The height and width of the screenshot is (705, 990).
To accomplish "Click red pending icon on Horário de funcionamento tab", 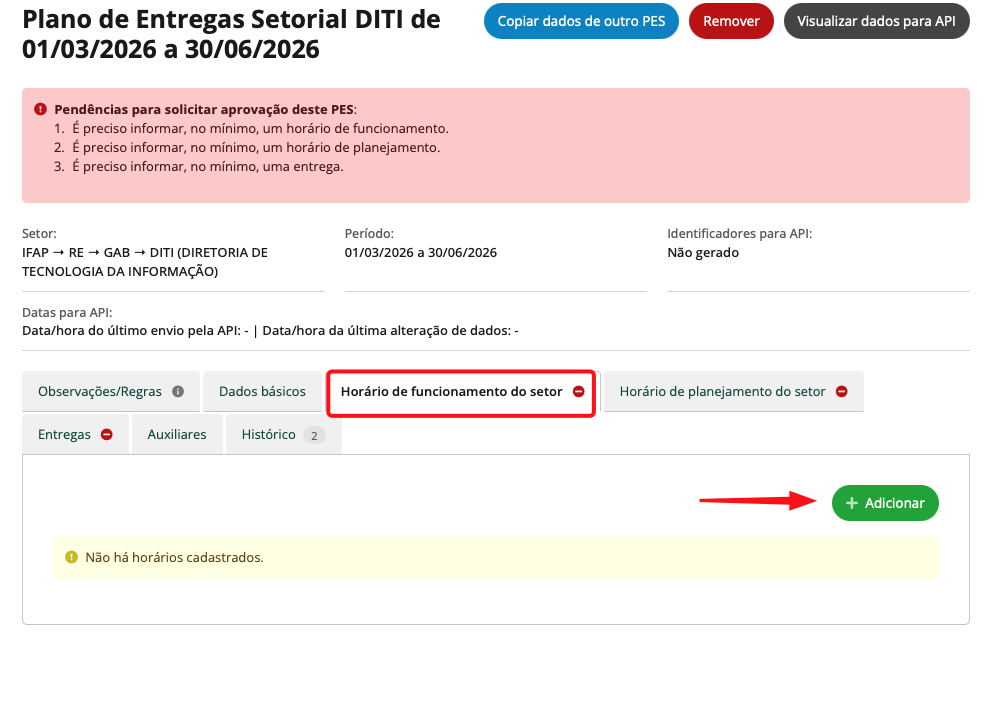I will [x=578, y=392].
